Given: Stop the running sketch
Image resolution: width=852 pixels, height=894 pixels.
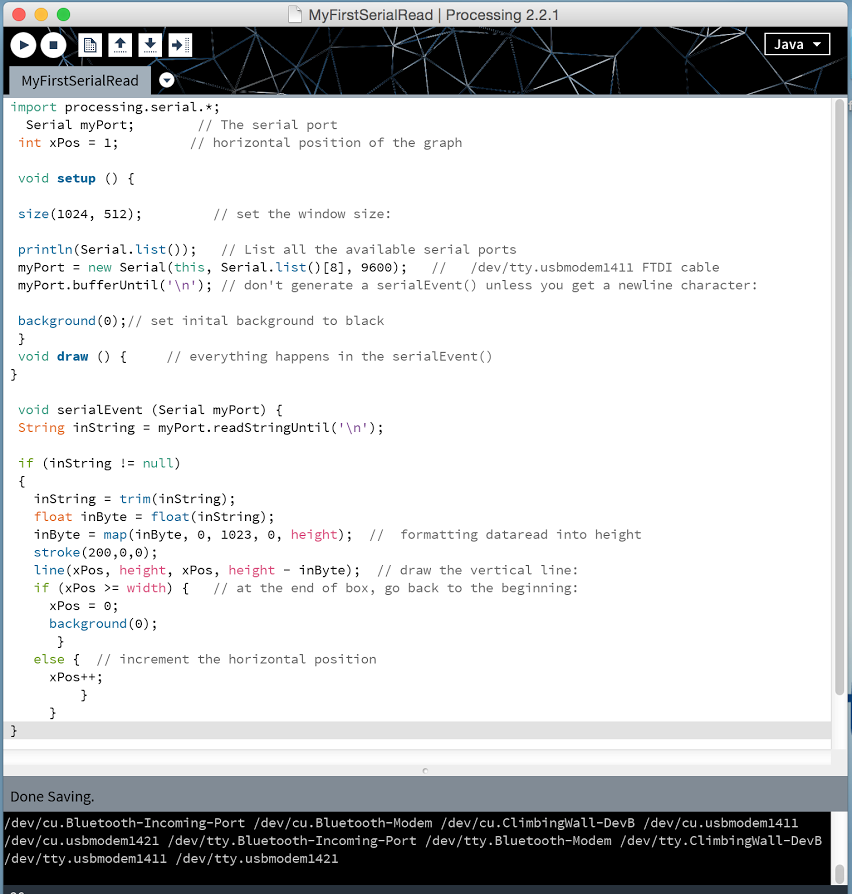Looking at the screenshot, I should click(x=53, y=45).
